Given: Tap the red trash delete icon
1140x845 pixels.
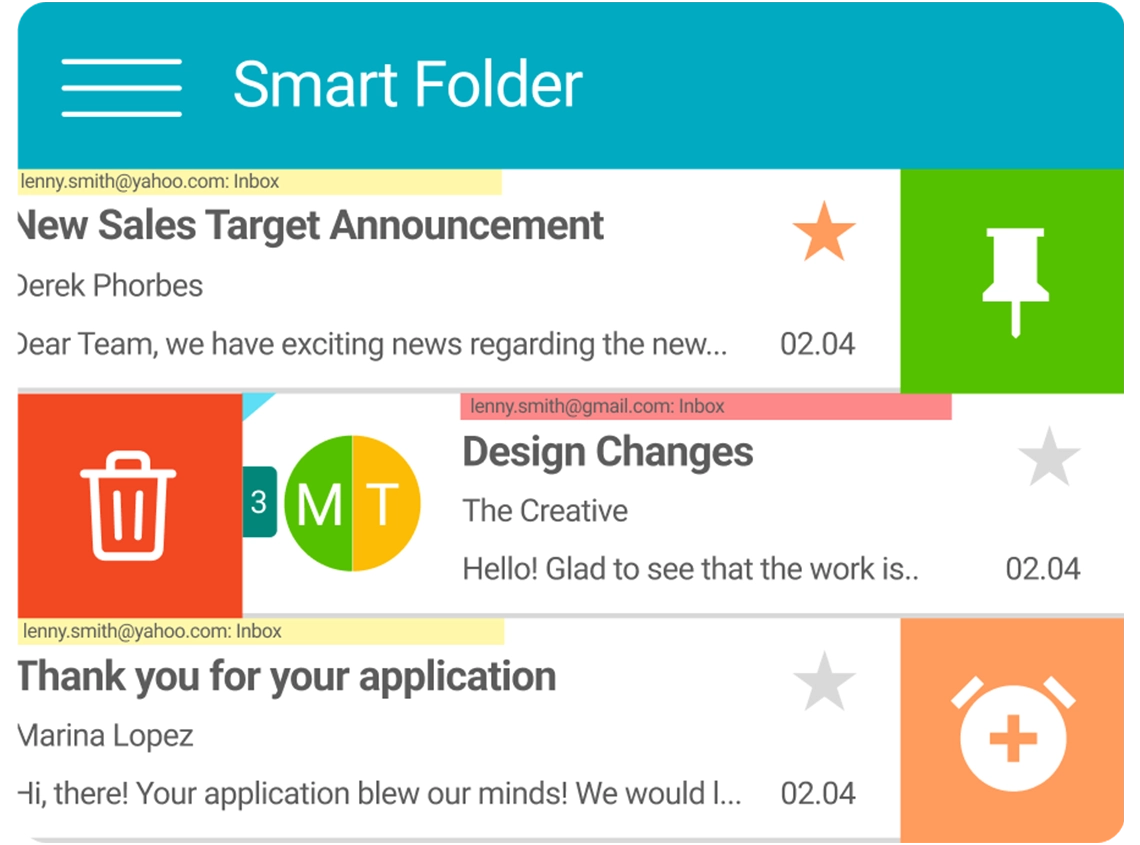Looking at the screenshot, I should click(x=128, y=505).
